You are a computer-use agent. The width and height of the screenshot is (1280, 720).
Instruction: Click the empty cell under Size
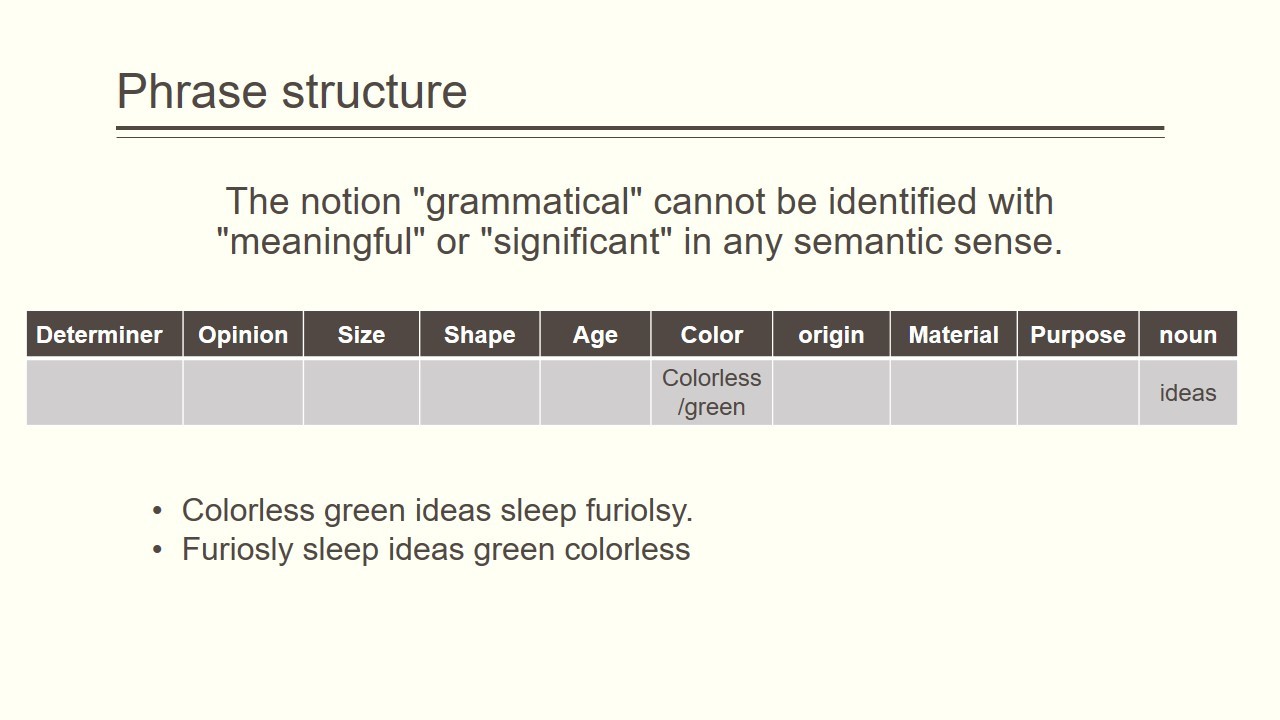tap(361, 392)
